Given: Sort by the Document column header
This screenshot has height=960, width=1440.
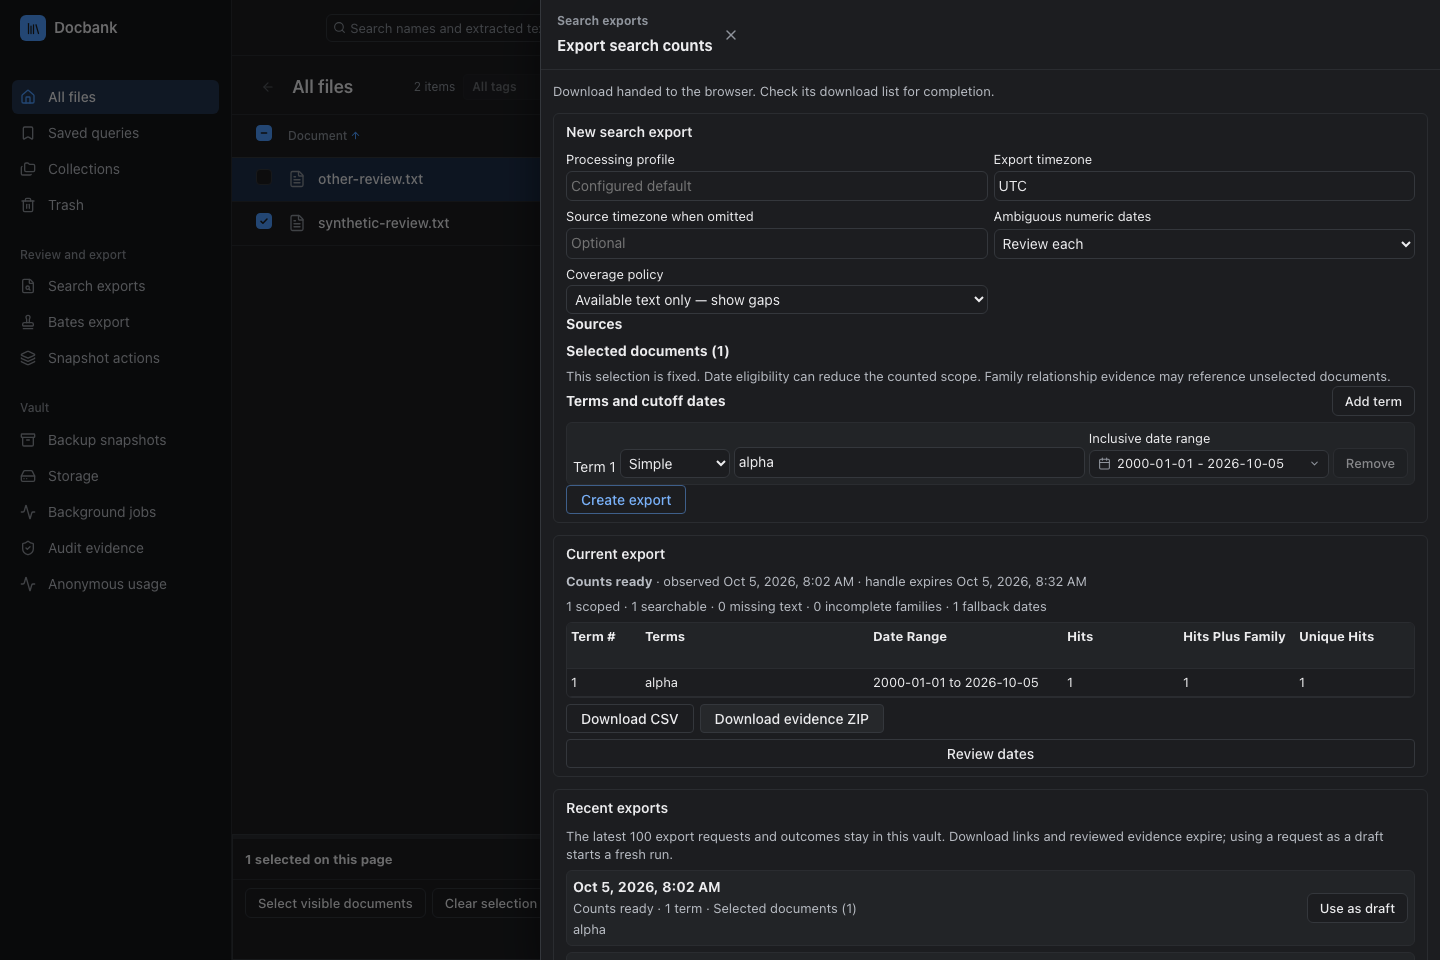Looking at the screenshot, I should [323, 136].
